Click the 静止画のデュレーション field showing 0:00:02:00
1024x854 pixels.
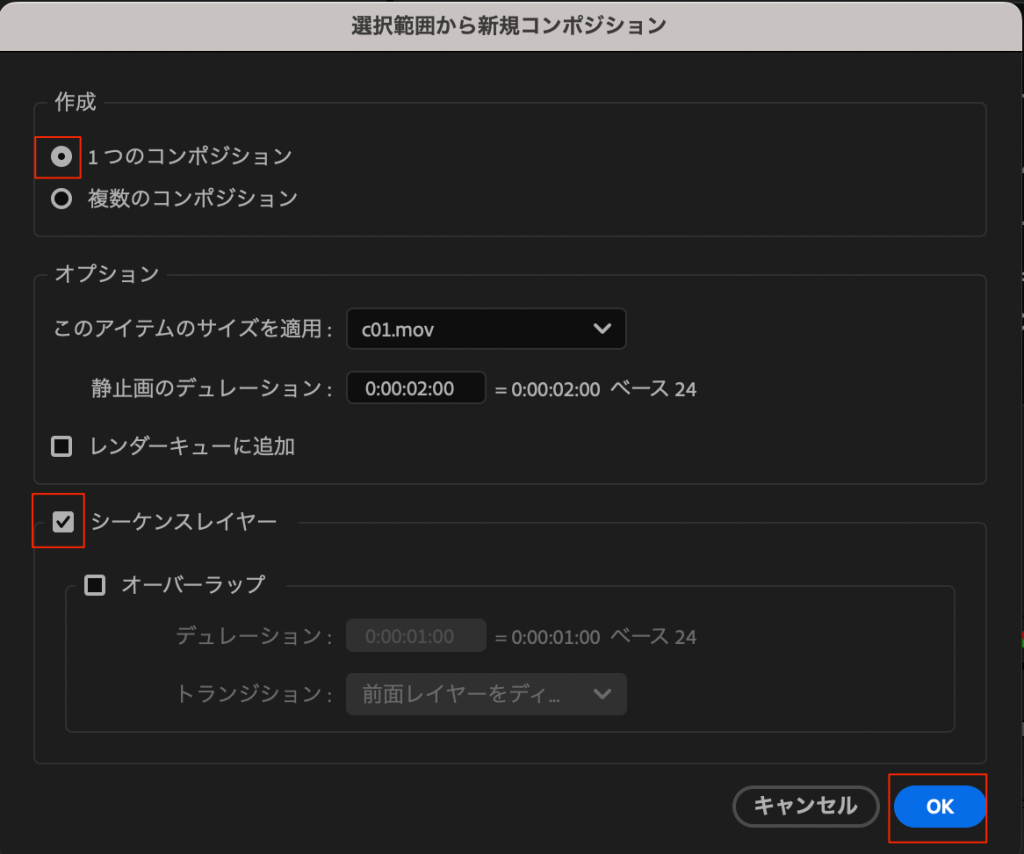(x=415, y=388)
